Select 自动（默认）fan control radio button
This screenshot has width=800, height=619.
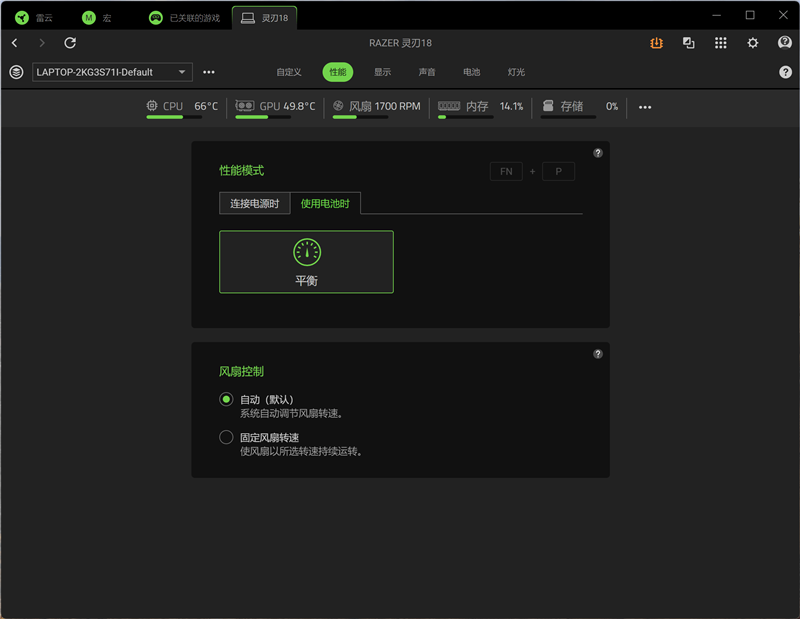(226, 399)
